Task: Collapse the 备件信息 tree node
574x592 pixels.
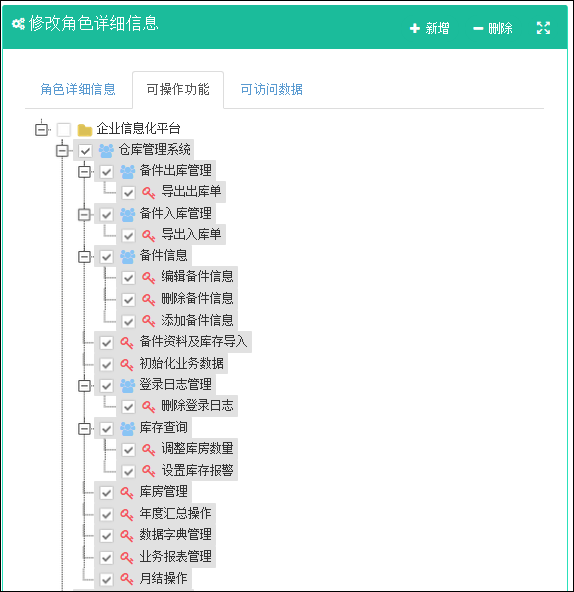Action: 84,257
